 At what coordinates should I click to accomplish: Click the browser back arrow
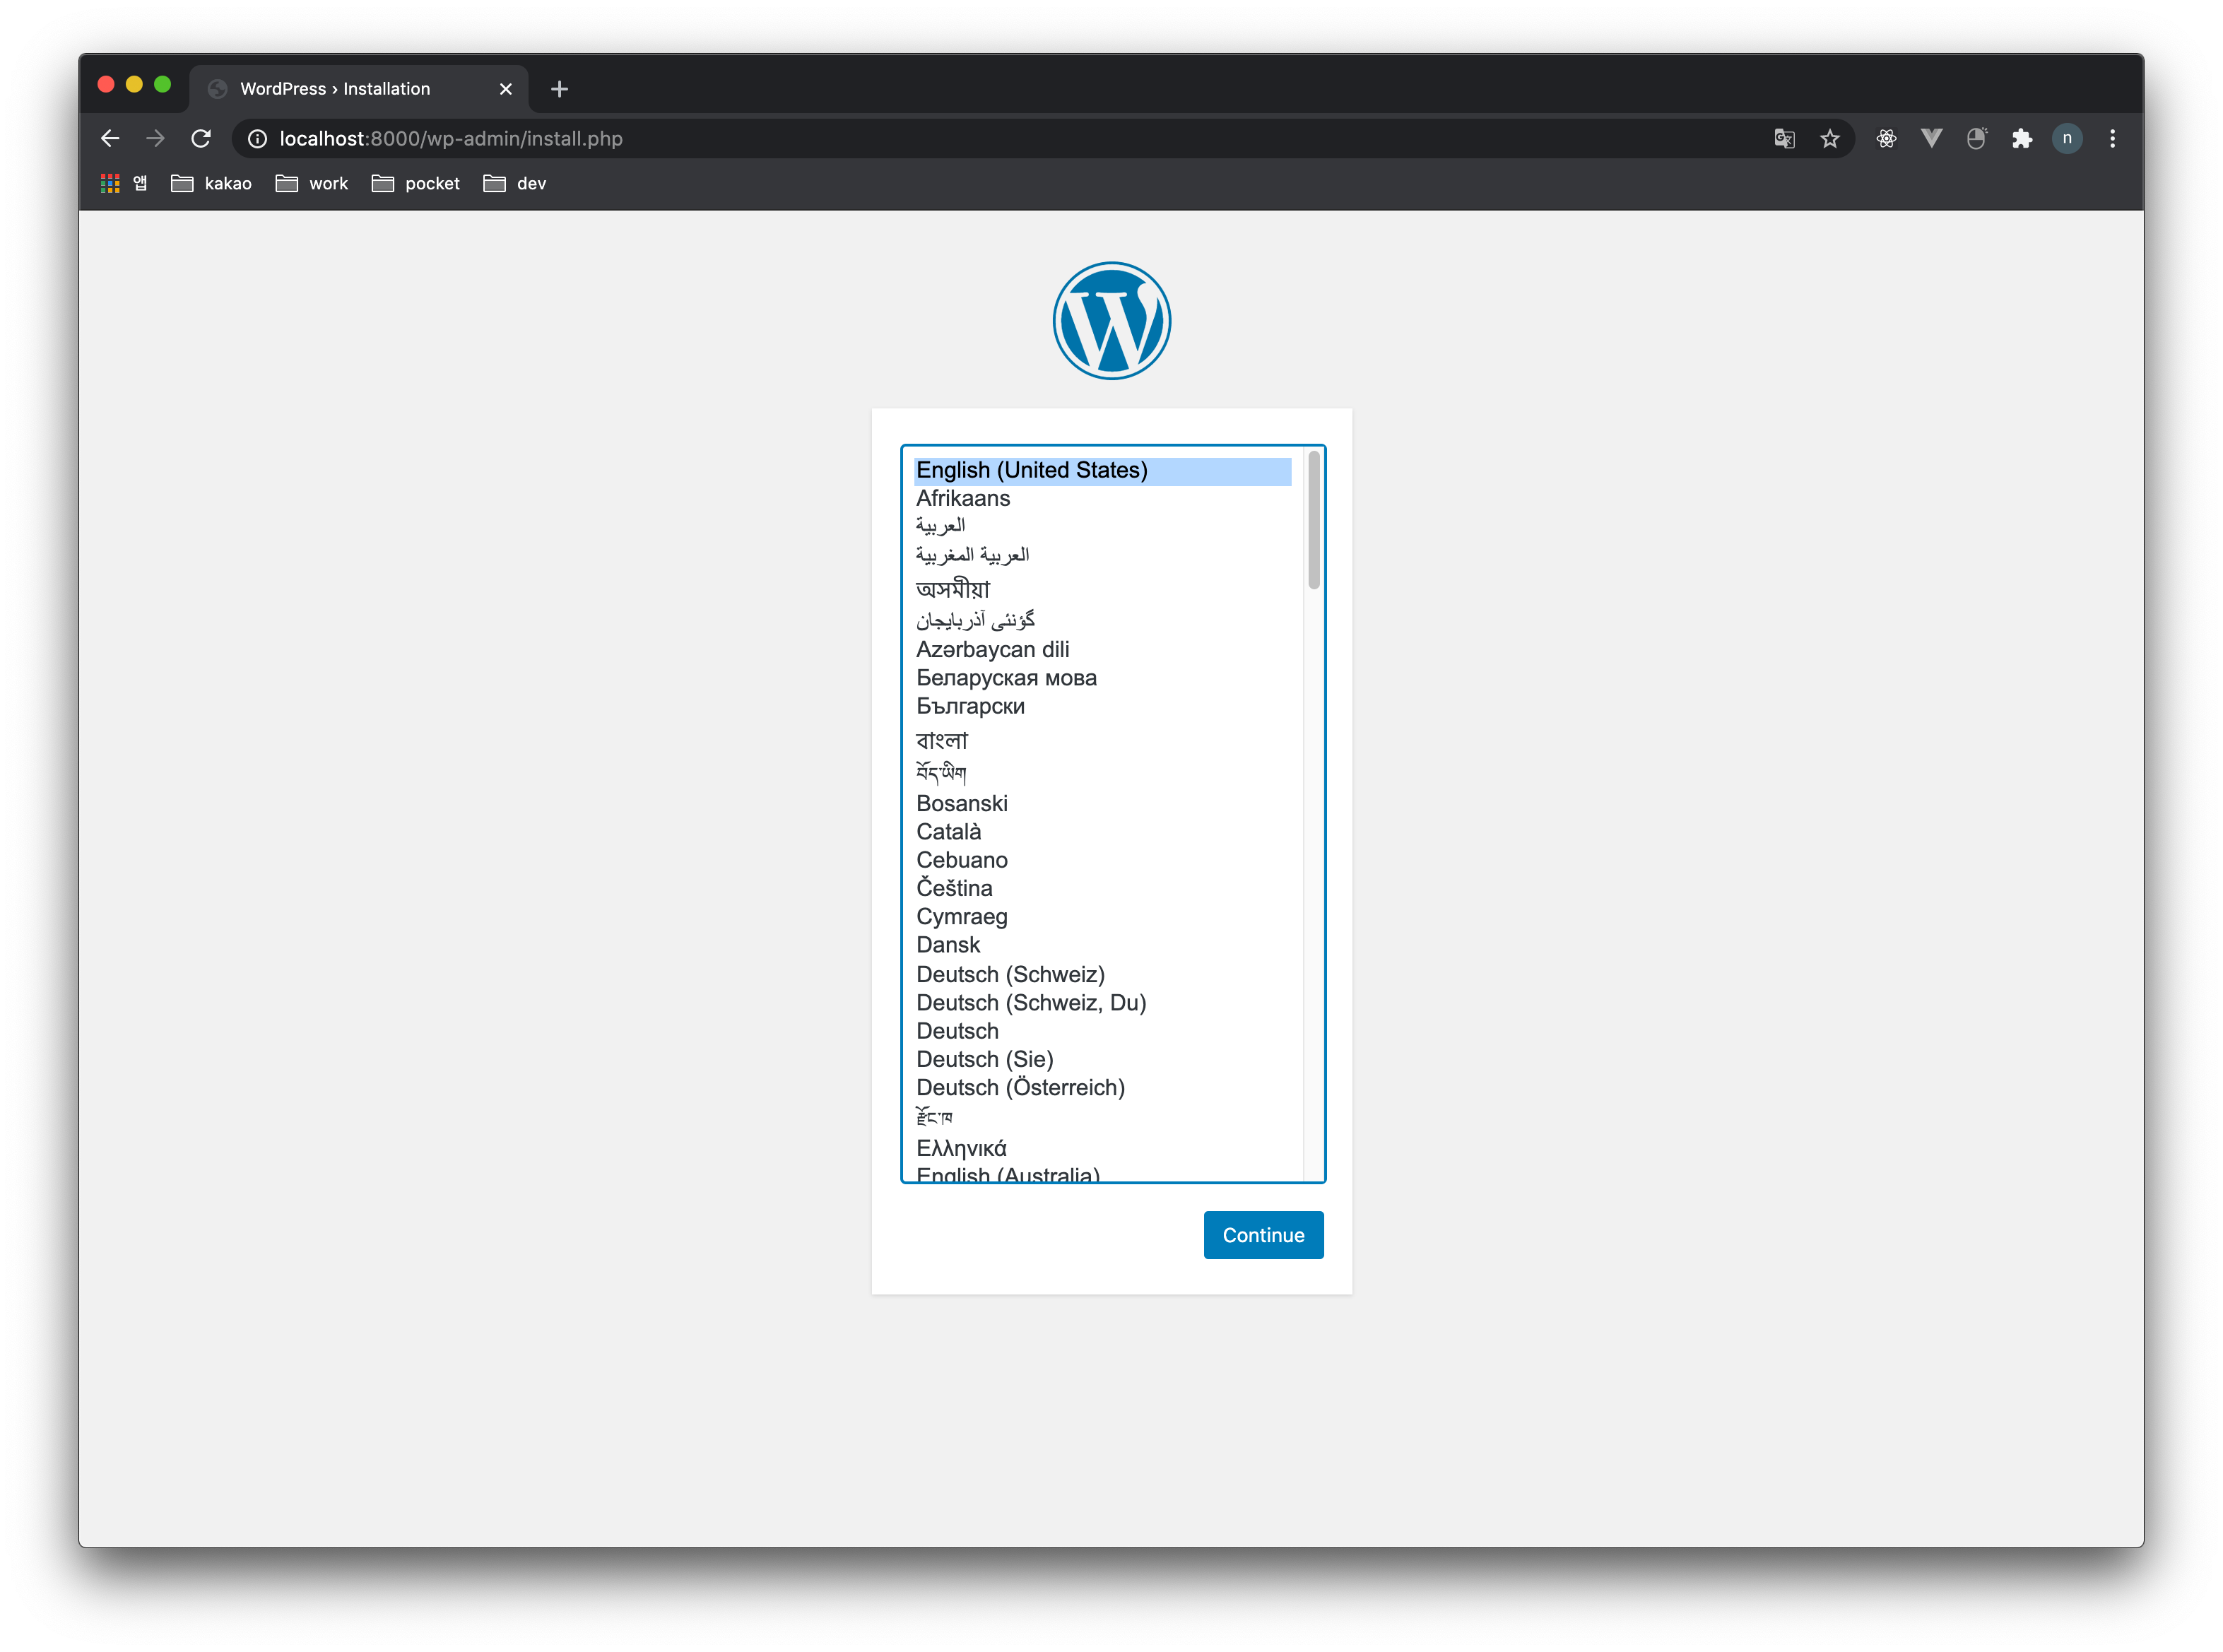coord(110,139)
